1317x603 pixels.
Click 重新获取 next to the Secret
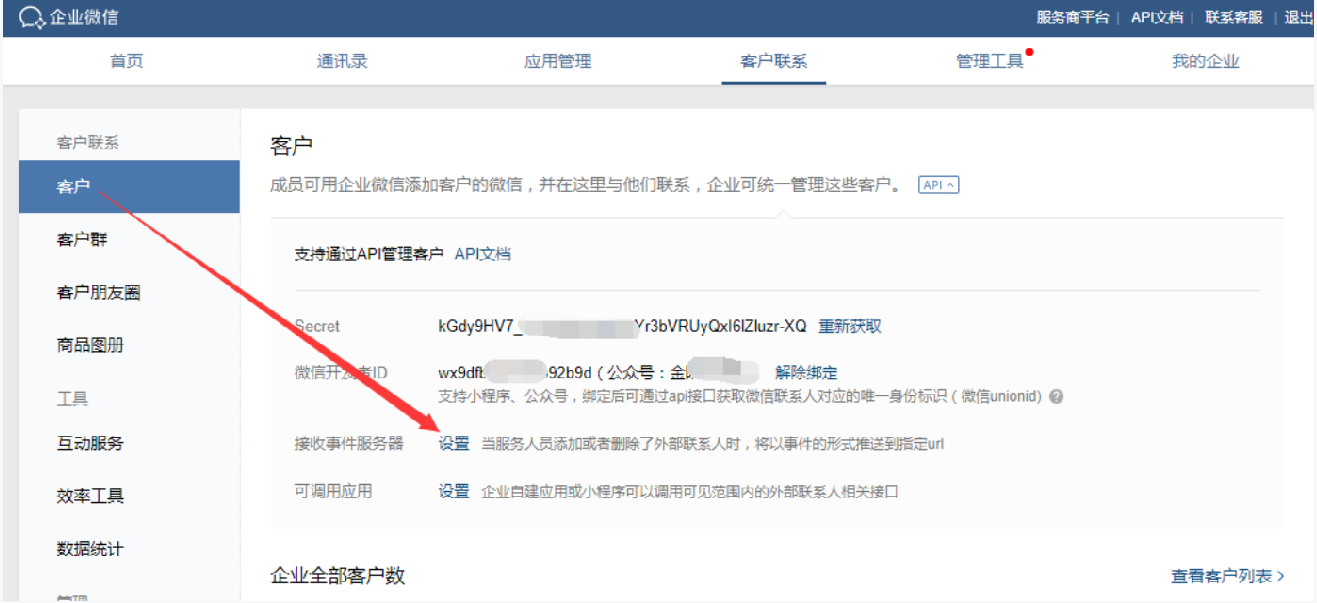pos(850,326)
